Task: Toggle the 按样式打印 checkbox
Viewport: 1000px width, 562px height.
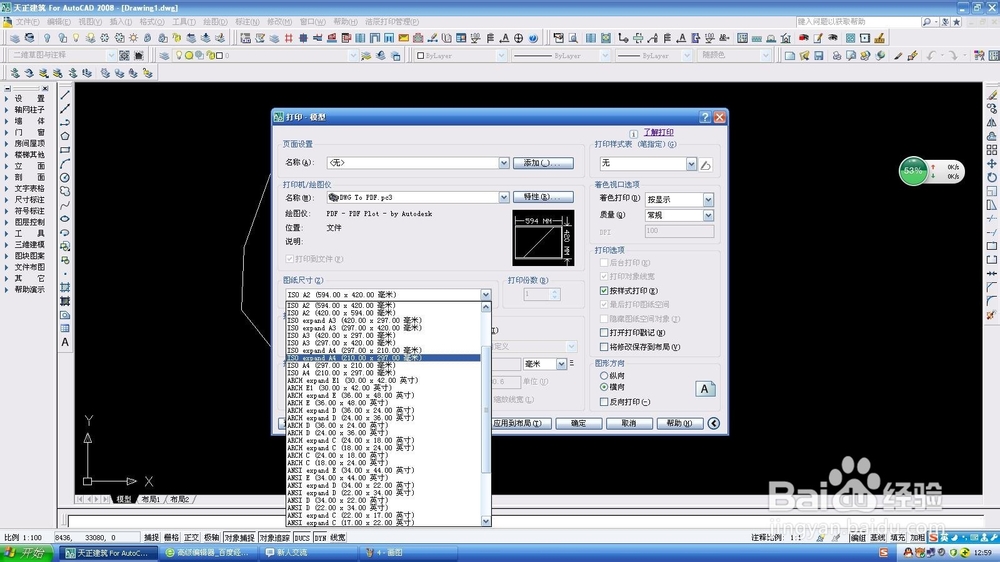Action: pos(604,290)
